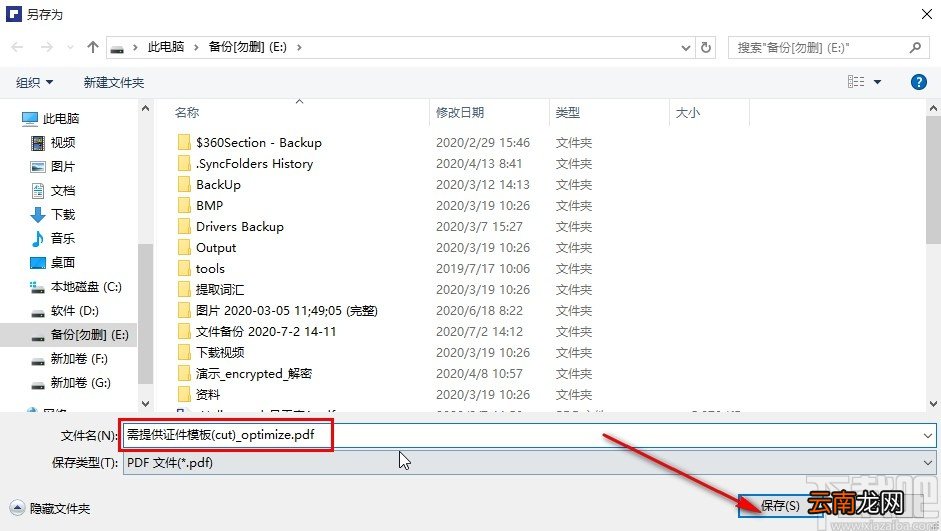
Task: Click the 保存(S) button
Action: coord(780,506)
